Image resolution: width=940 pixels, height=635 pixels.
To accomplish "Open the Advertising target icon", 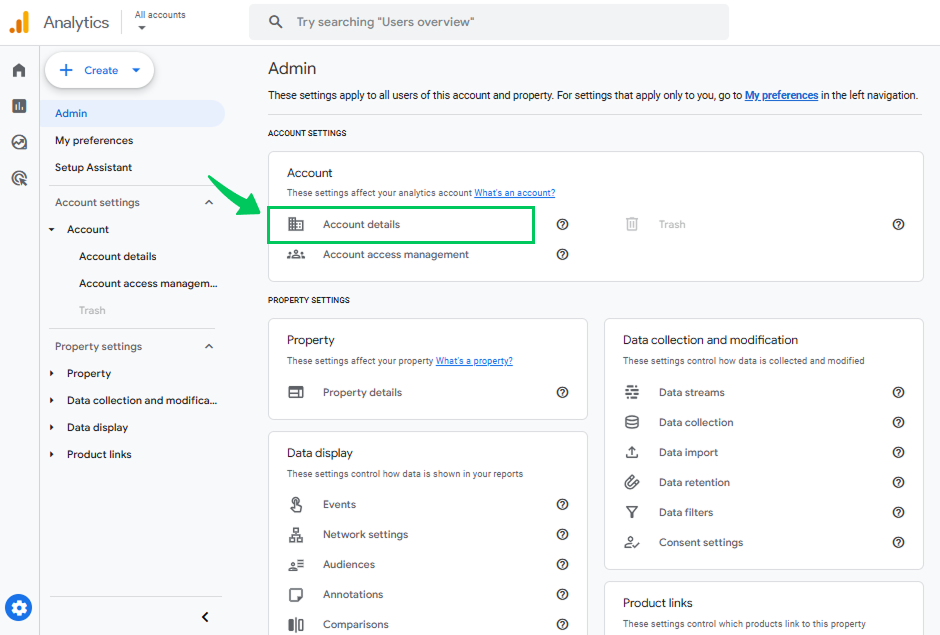I will pyautogui.click(x=19, y=178).
